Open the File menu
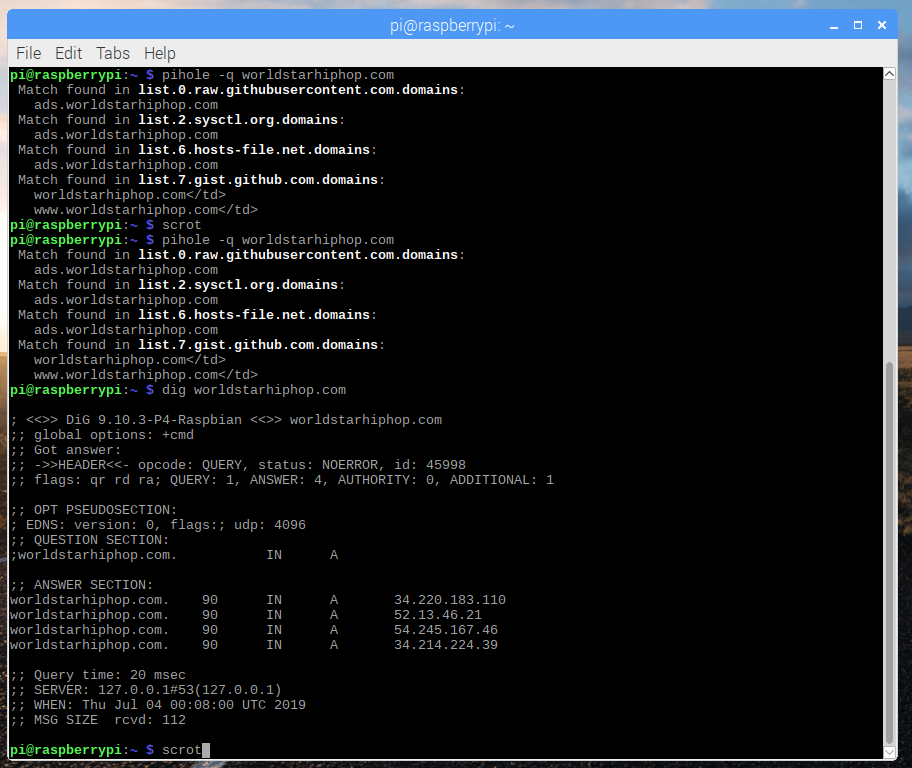 28,54
